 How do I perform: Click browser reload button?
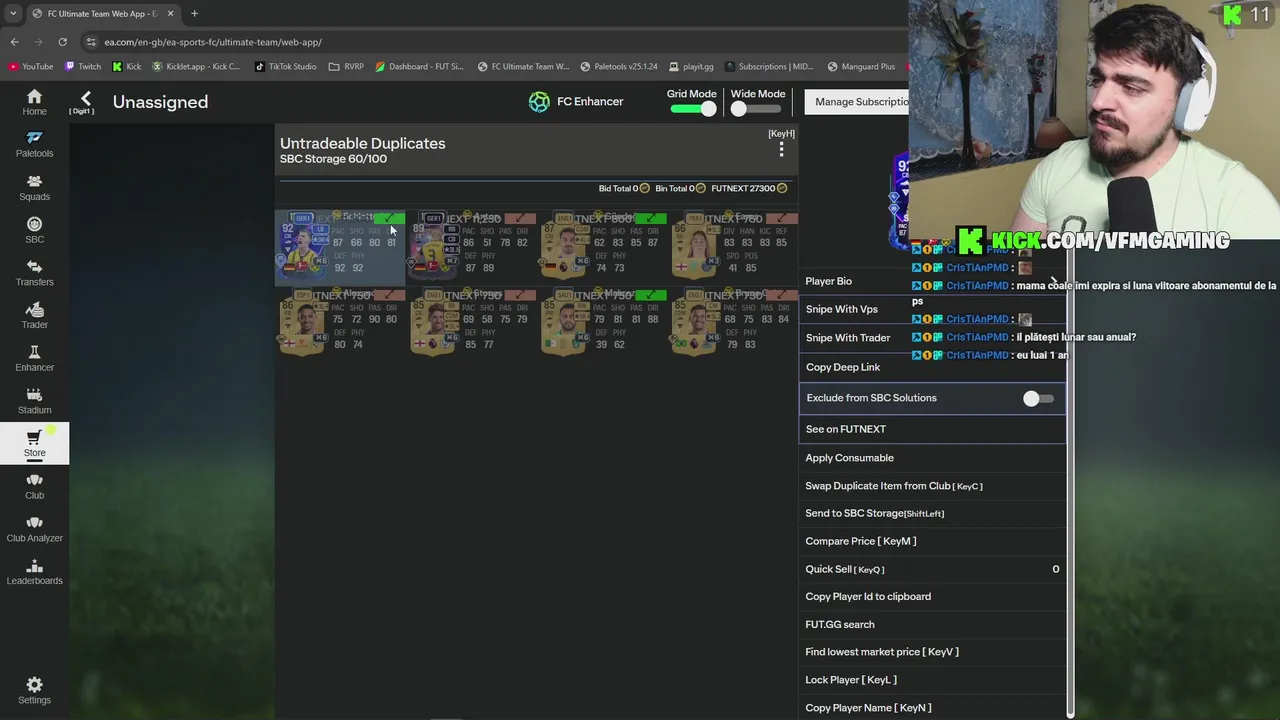point(62,42)
